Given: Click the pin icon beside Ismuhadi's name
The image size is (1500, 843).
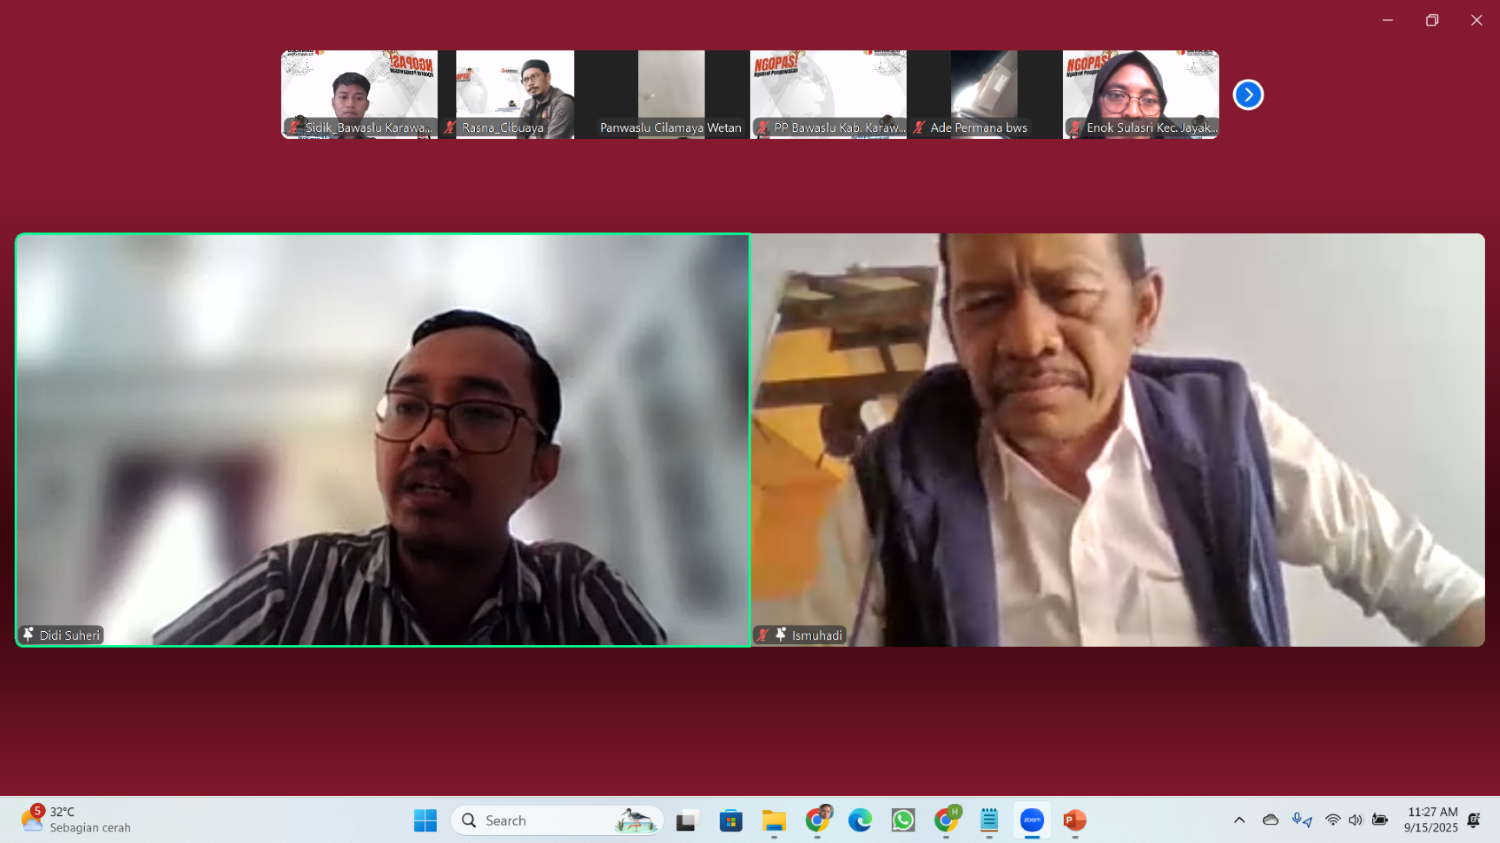Looking at the screenshot, I should click(780, 635).
